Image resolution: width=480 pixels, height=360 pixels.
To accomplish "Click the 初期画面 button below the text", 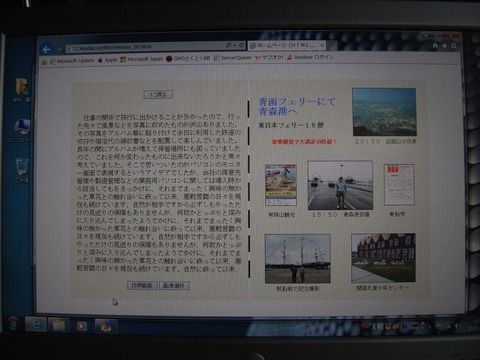I will pyautogui.click(x=142, y=285).
